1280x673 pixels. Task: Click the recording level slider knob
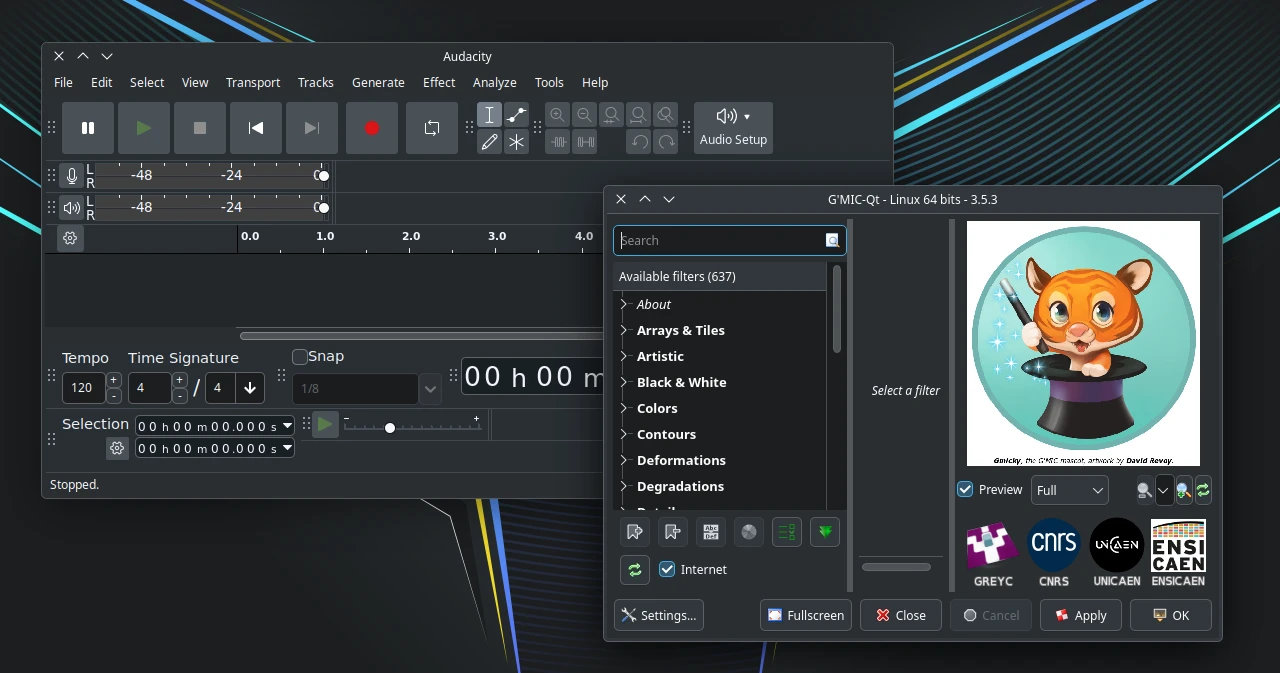[x=324, y=176]
